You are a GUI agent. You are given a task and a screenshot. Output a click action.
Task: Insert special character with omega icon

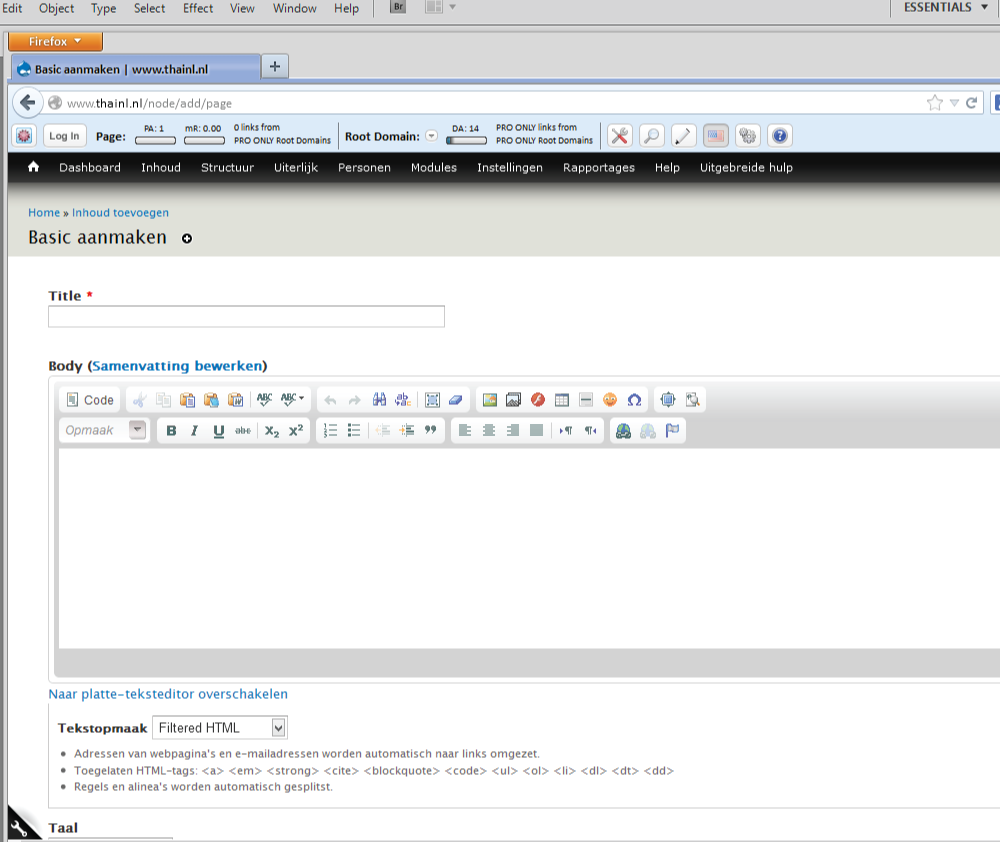(634, 400)
